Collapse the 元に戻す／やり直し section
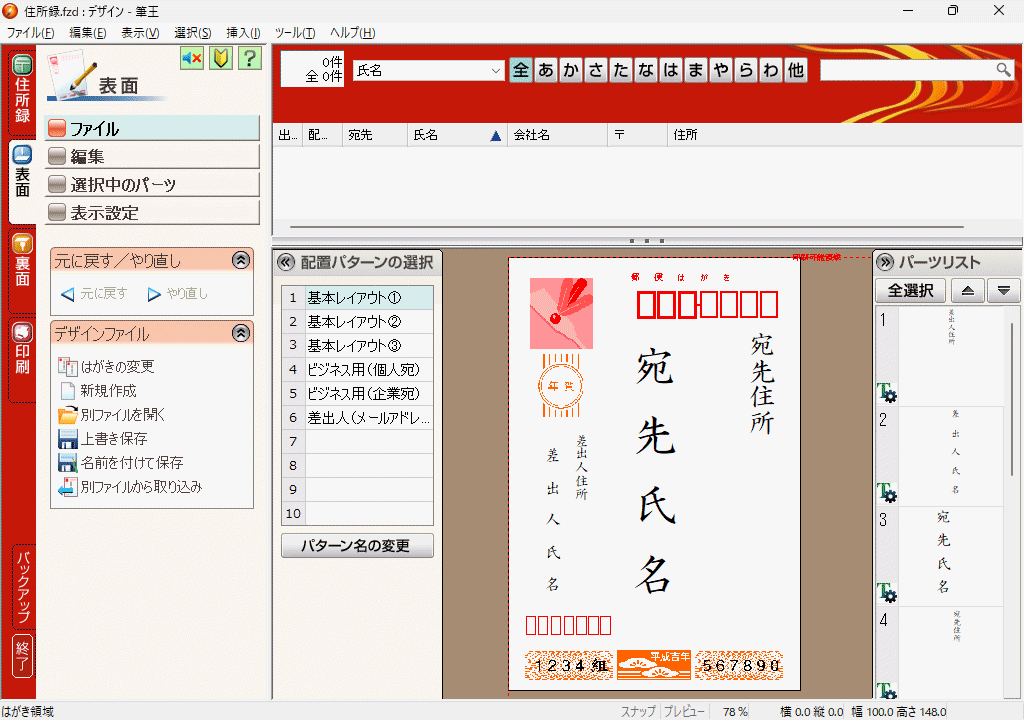The image size is (1024, 720). 240,260
